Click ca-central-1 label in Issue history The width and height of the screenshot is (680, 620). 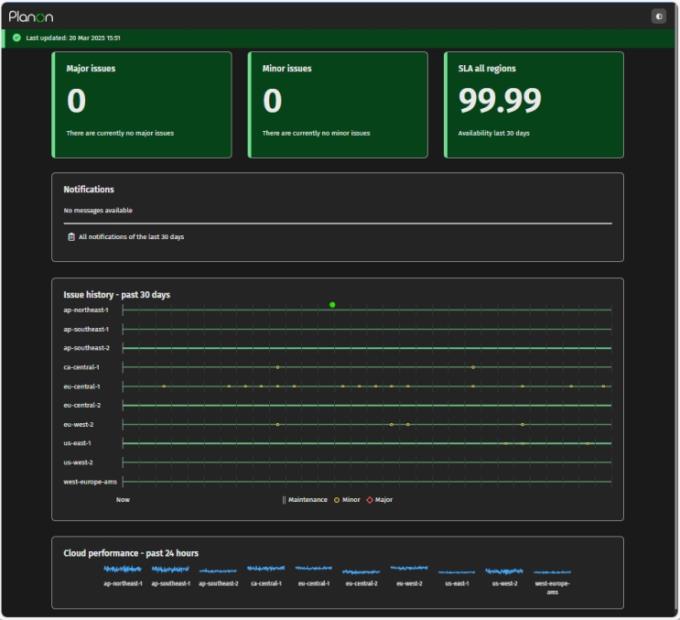point(82,367)
